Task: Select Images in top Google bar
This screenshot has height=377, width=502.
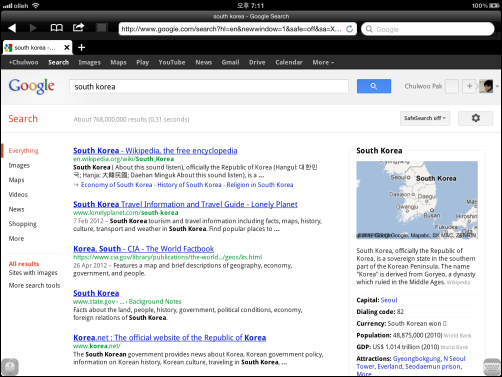Action: point(89,62)
